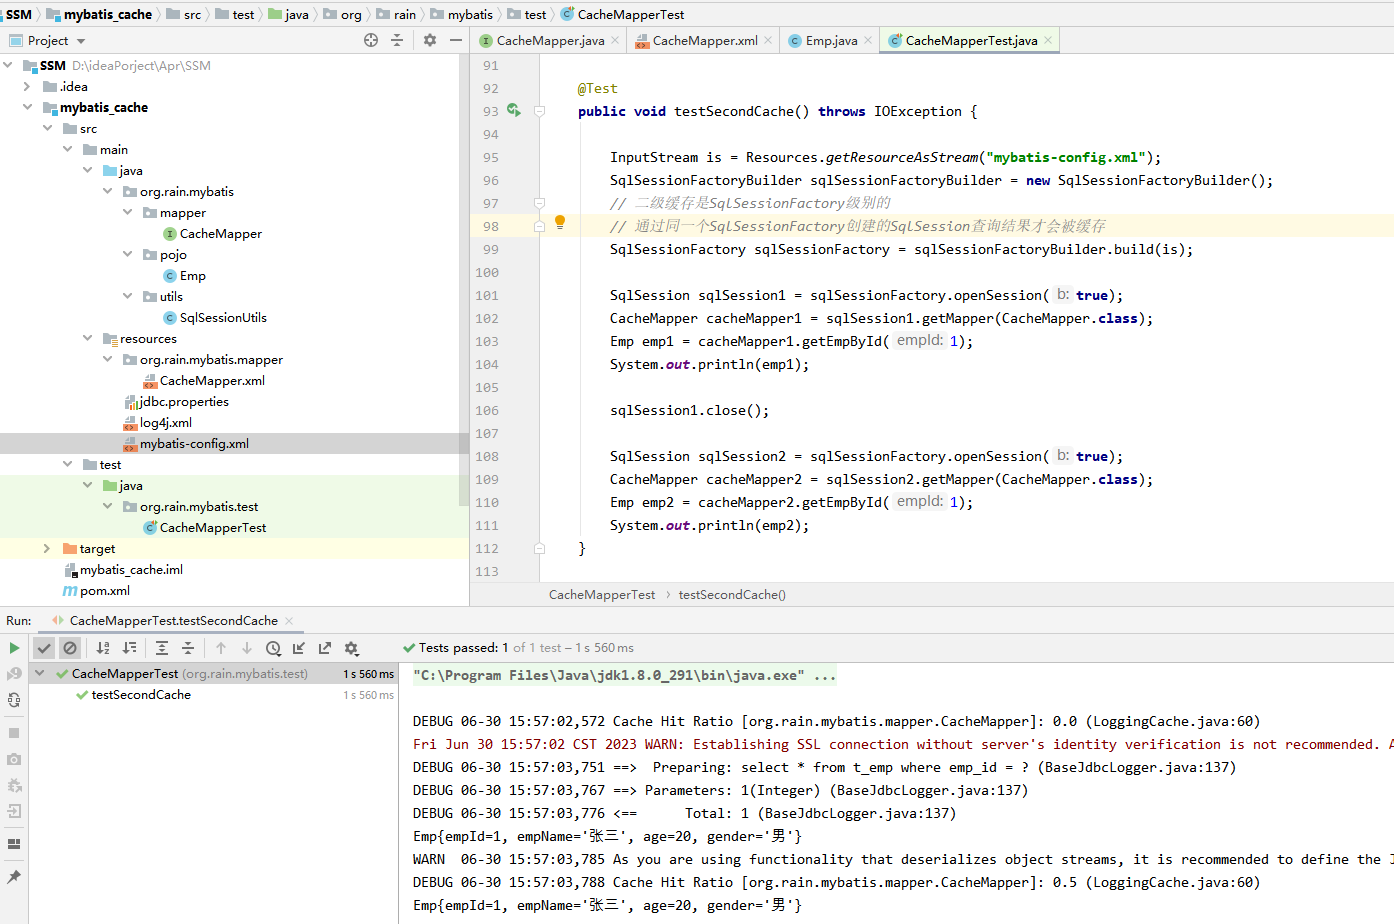Click mybatis_cache breadcrumb in navigation bar
Screen dimensions: 1394x924
tap(99, 14)
